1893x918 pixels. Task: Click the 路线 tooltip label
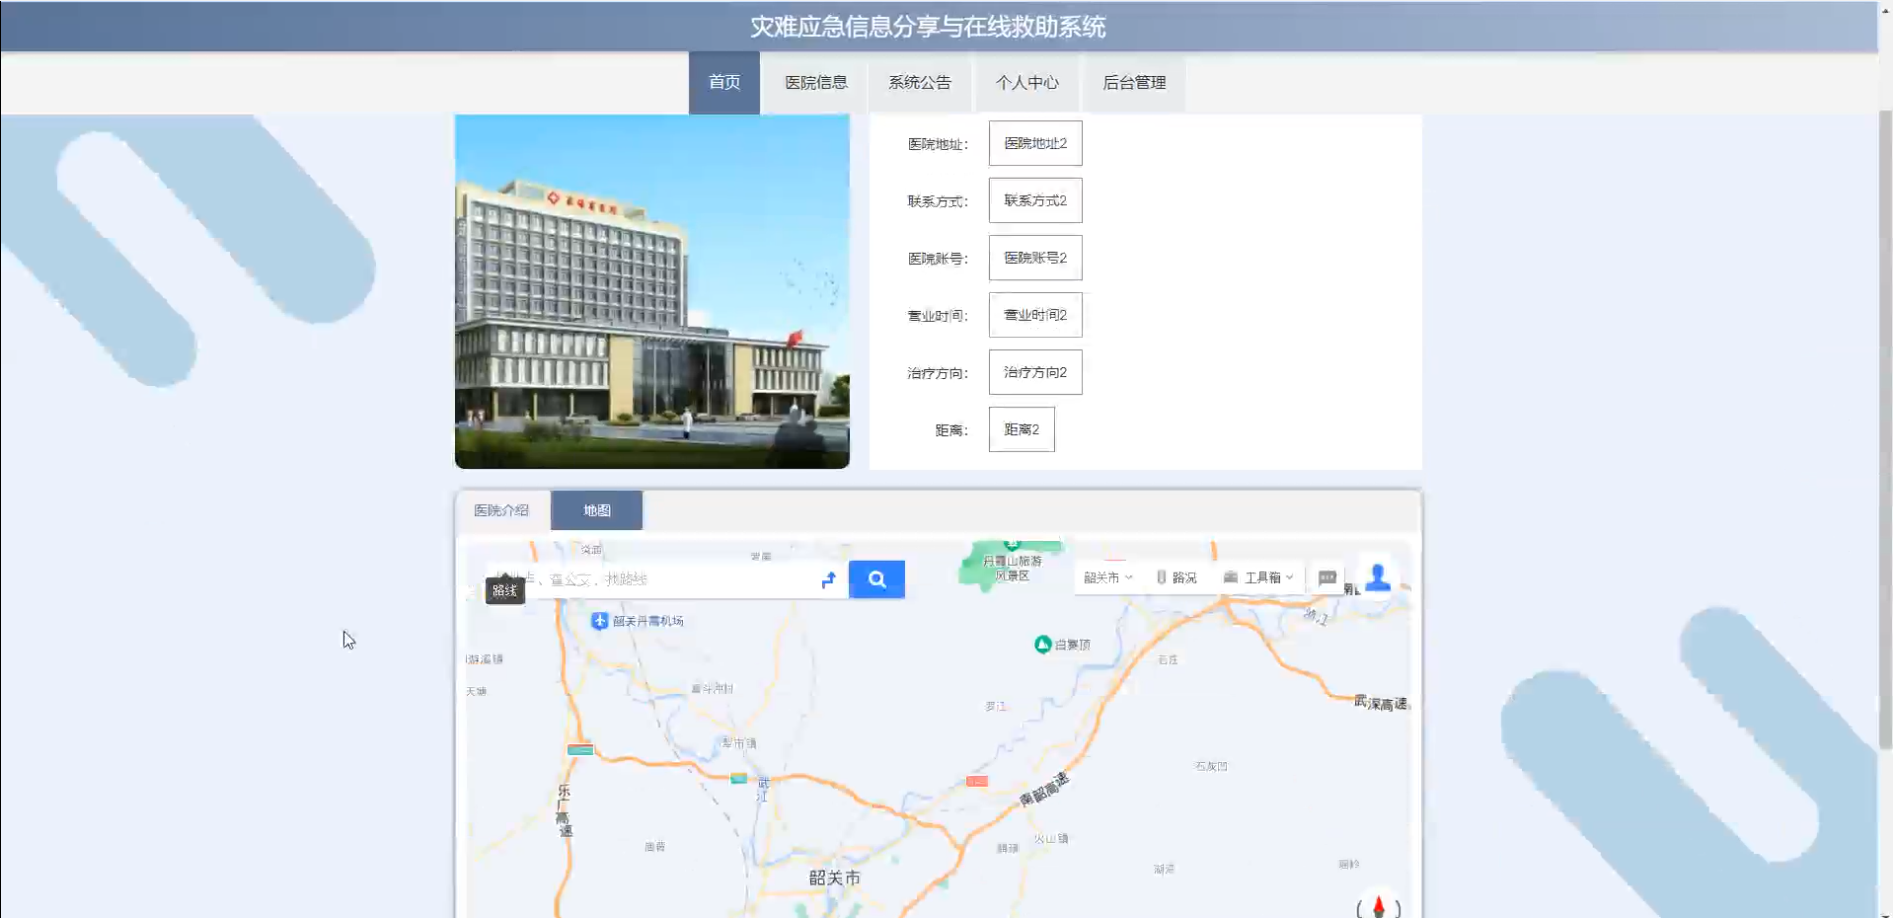(x=505, y=591)
